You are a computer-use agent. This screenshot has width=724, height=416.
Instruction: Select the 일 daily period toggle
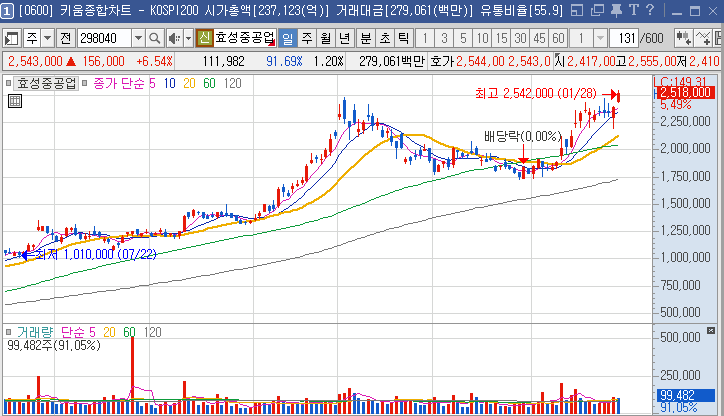[x=287, y=38]
